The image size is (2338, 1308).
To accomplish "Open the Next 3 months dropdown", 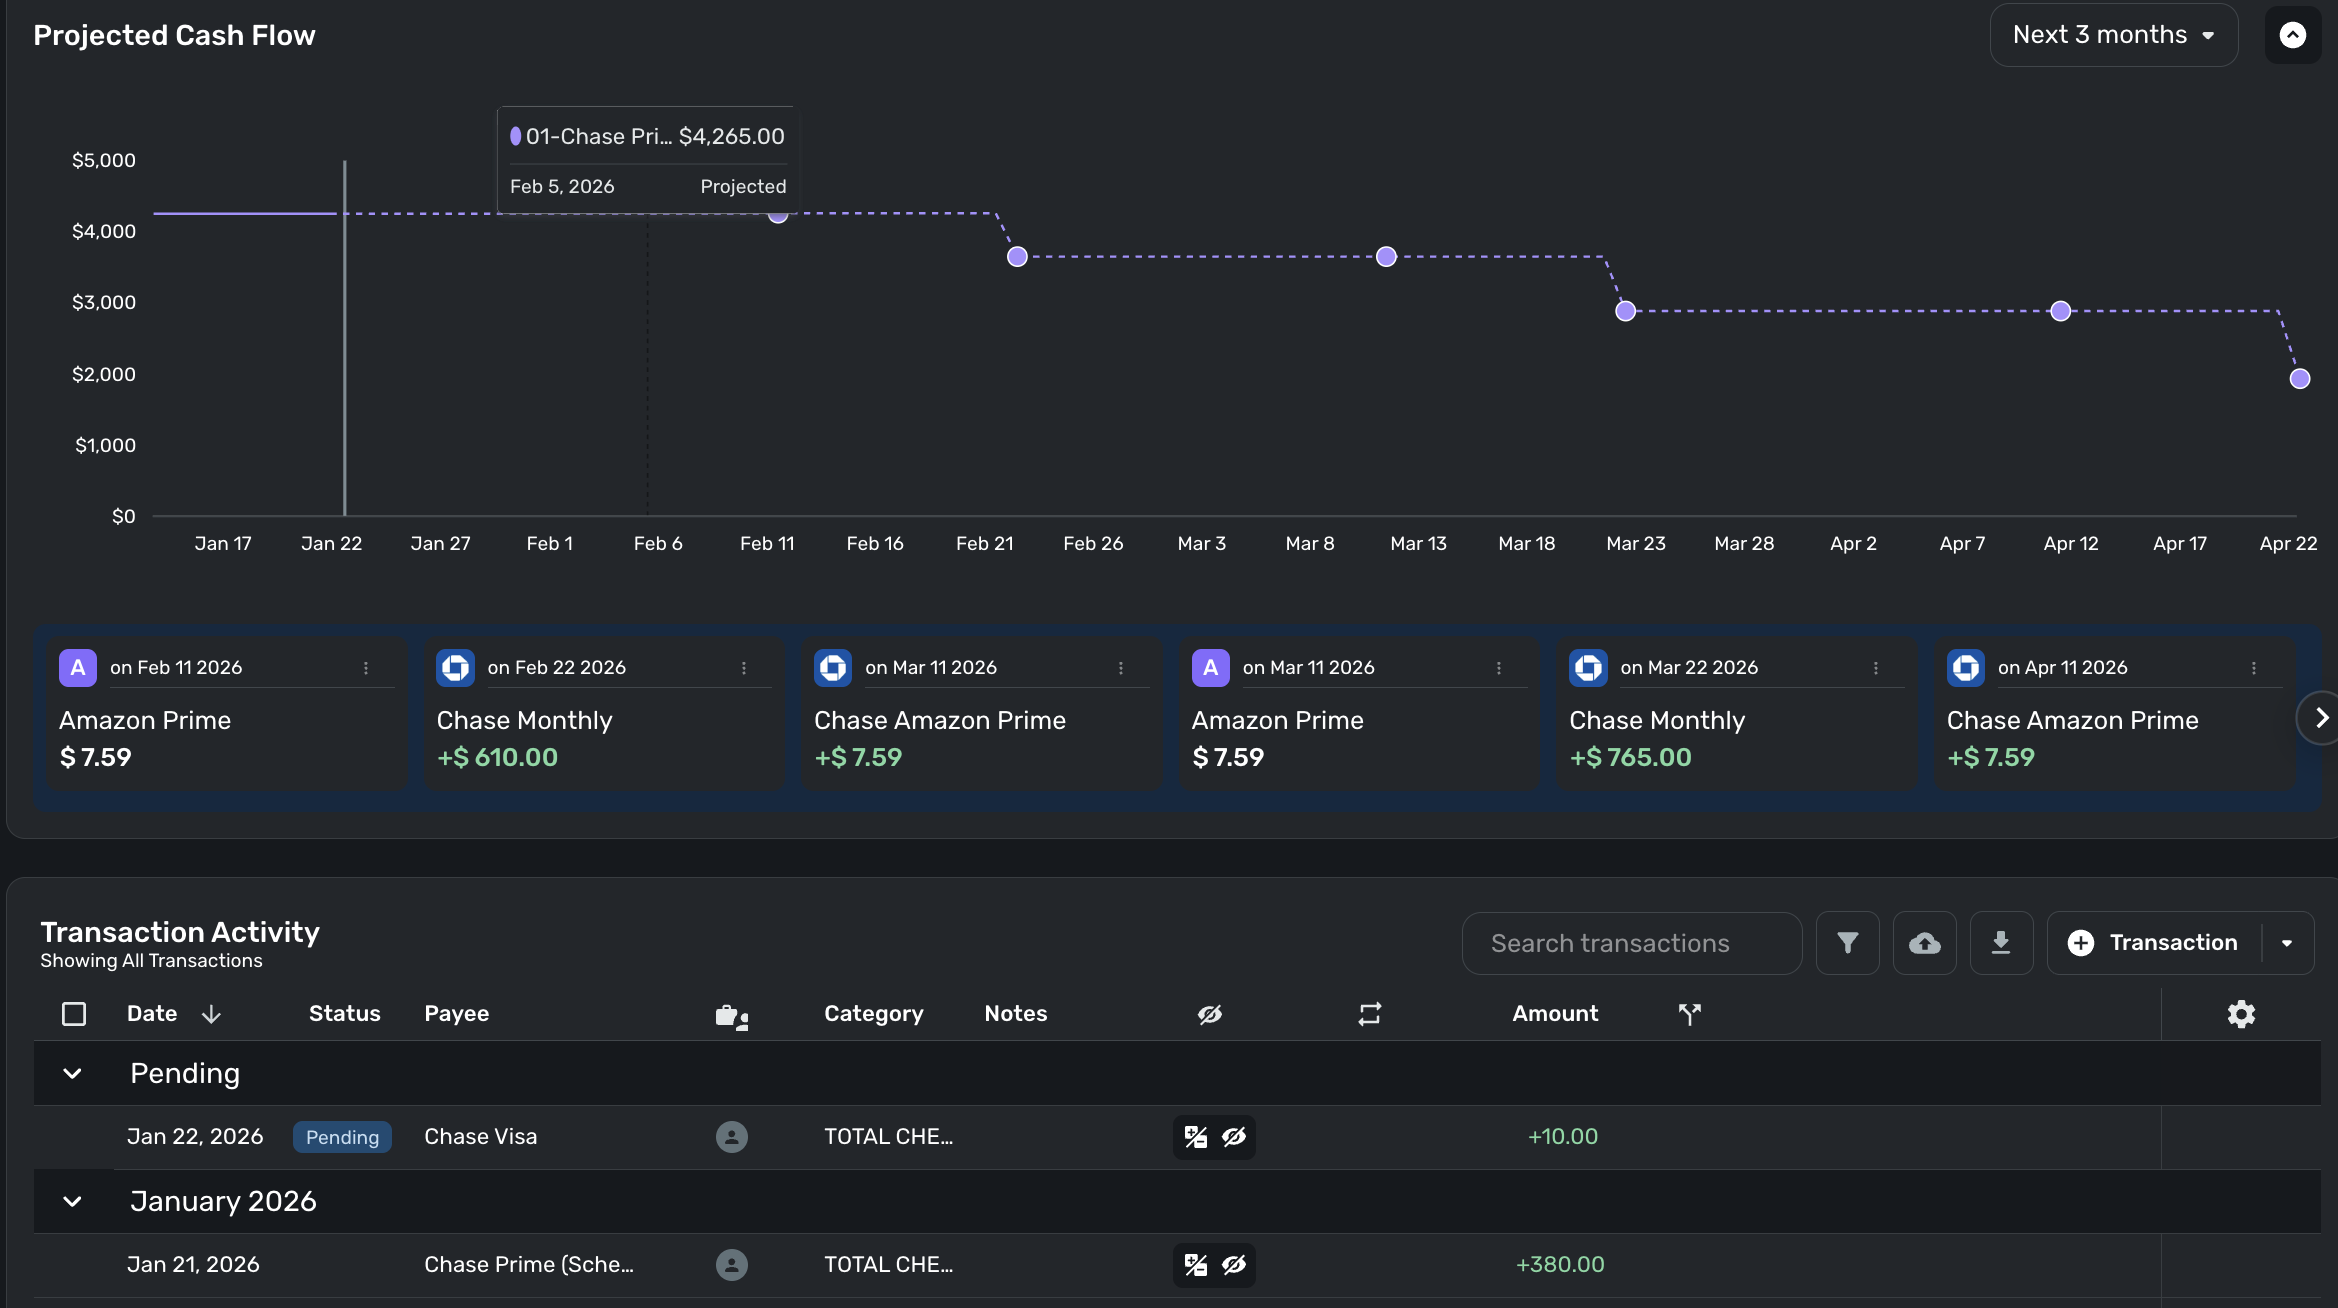I will pyautogui.click(x=2113, y=35).
